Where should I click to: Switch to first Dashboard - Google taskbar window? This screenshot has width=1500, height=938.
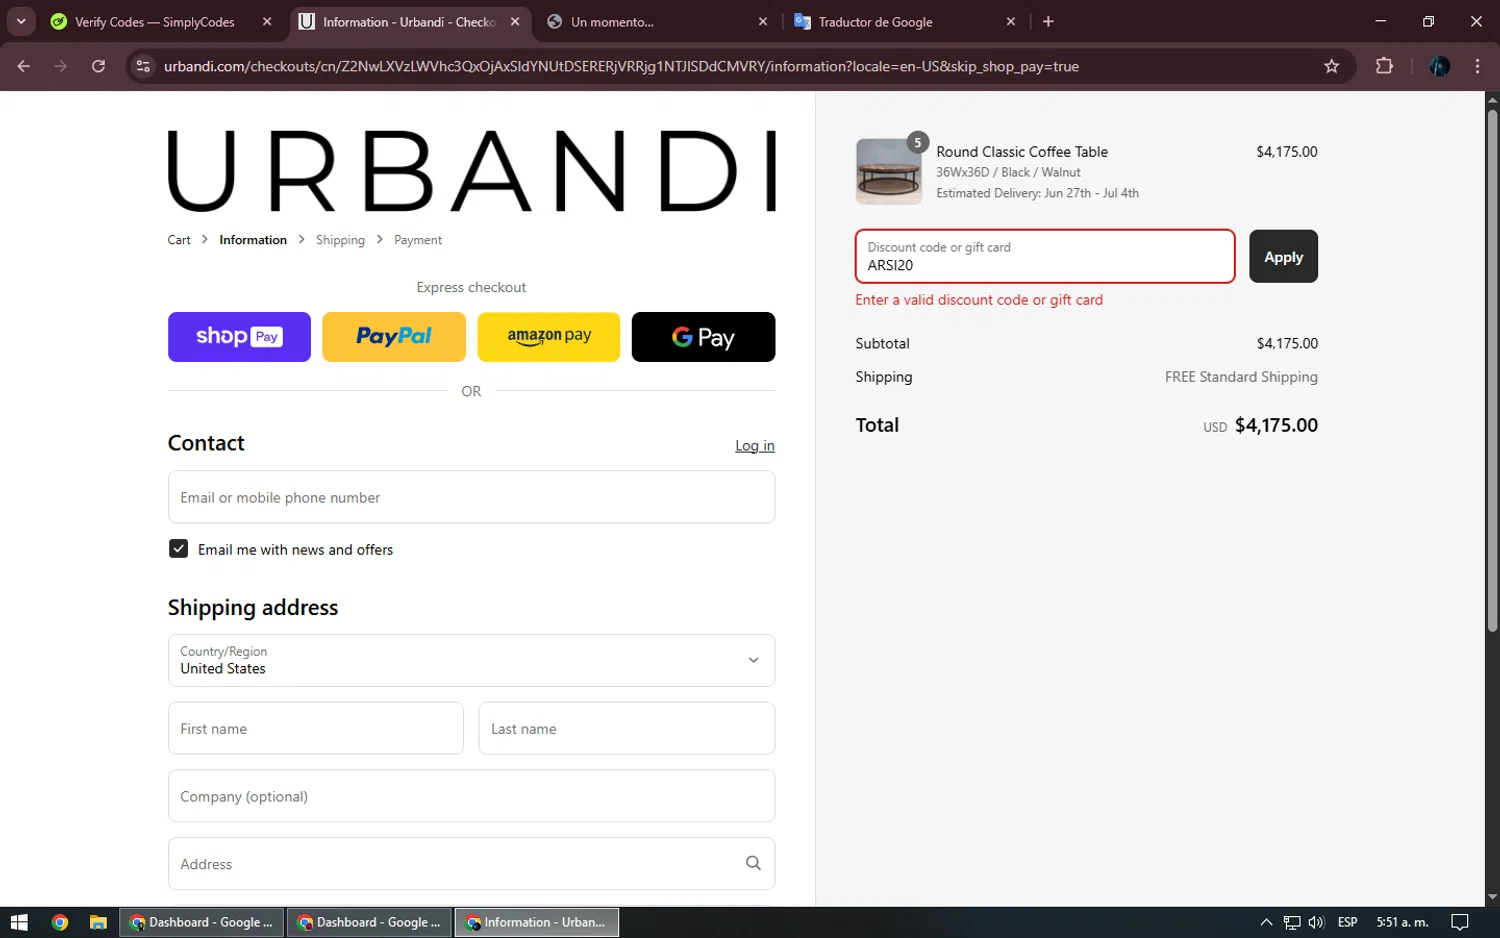[x=201, y=922]
